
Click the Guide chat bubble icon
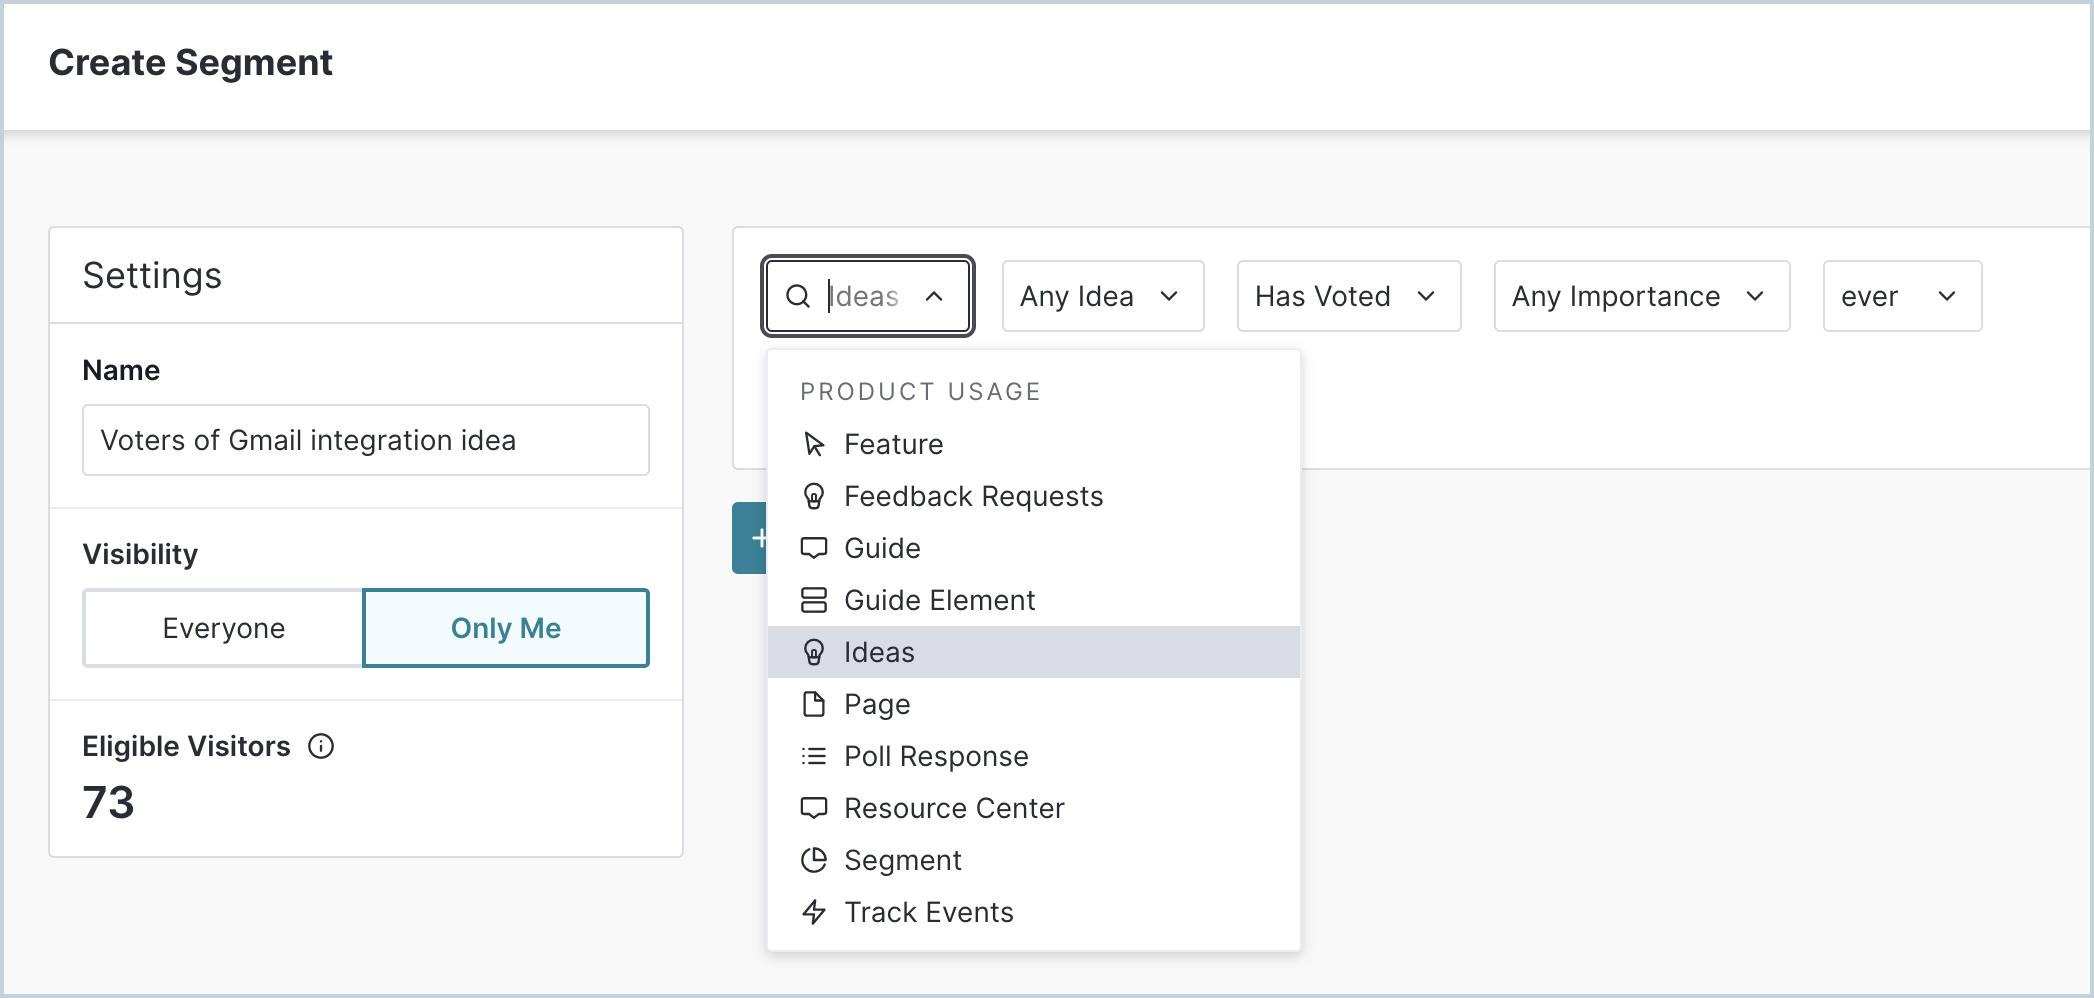(814, 548)
